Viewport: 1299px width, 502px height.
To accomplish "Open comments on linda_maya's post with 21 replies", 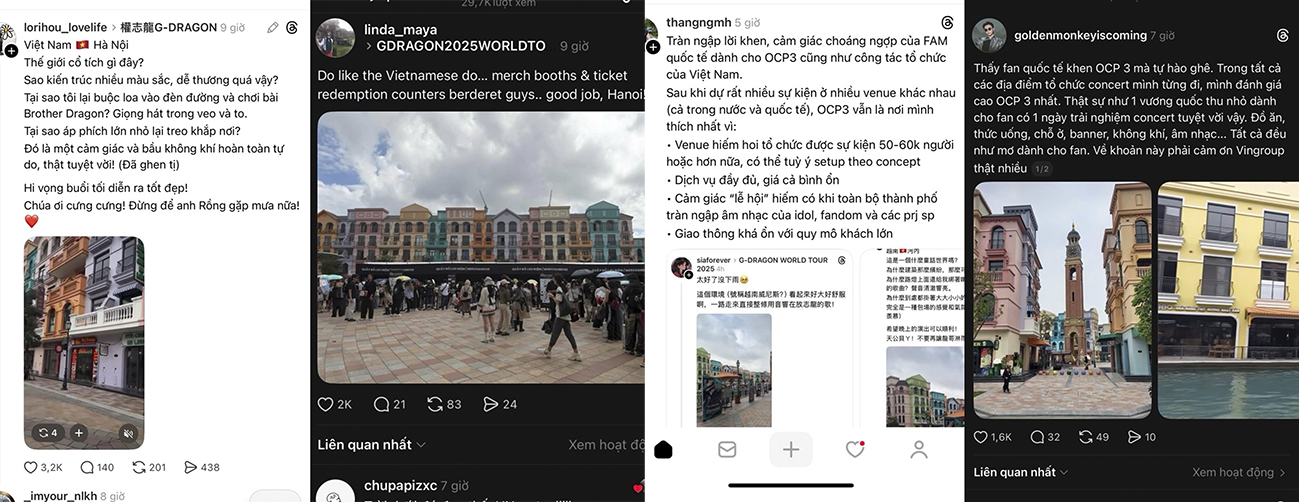I will point(390,404).
